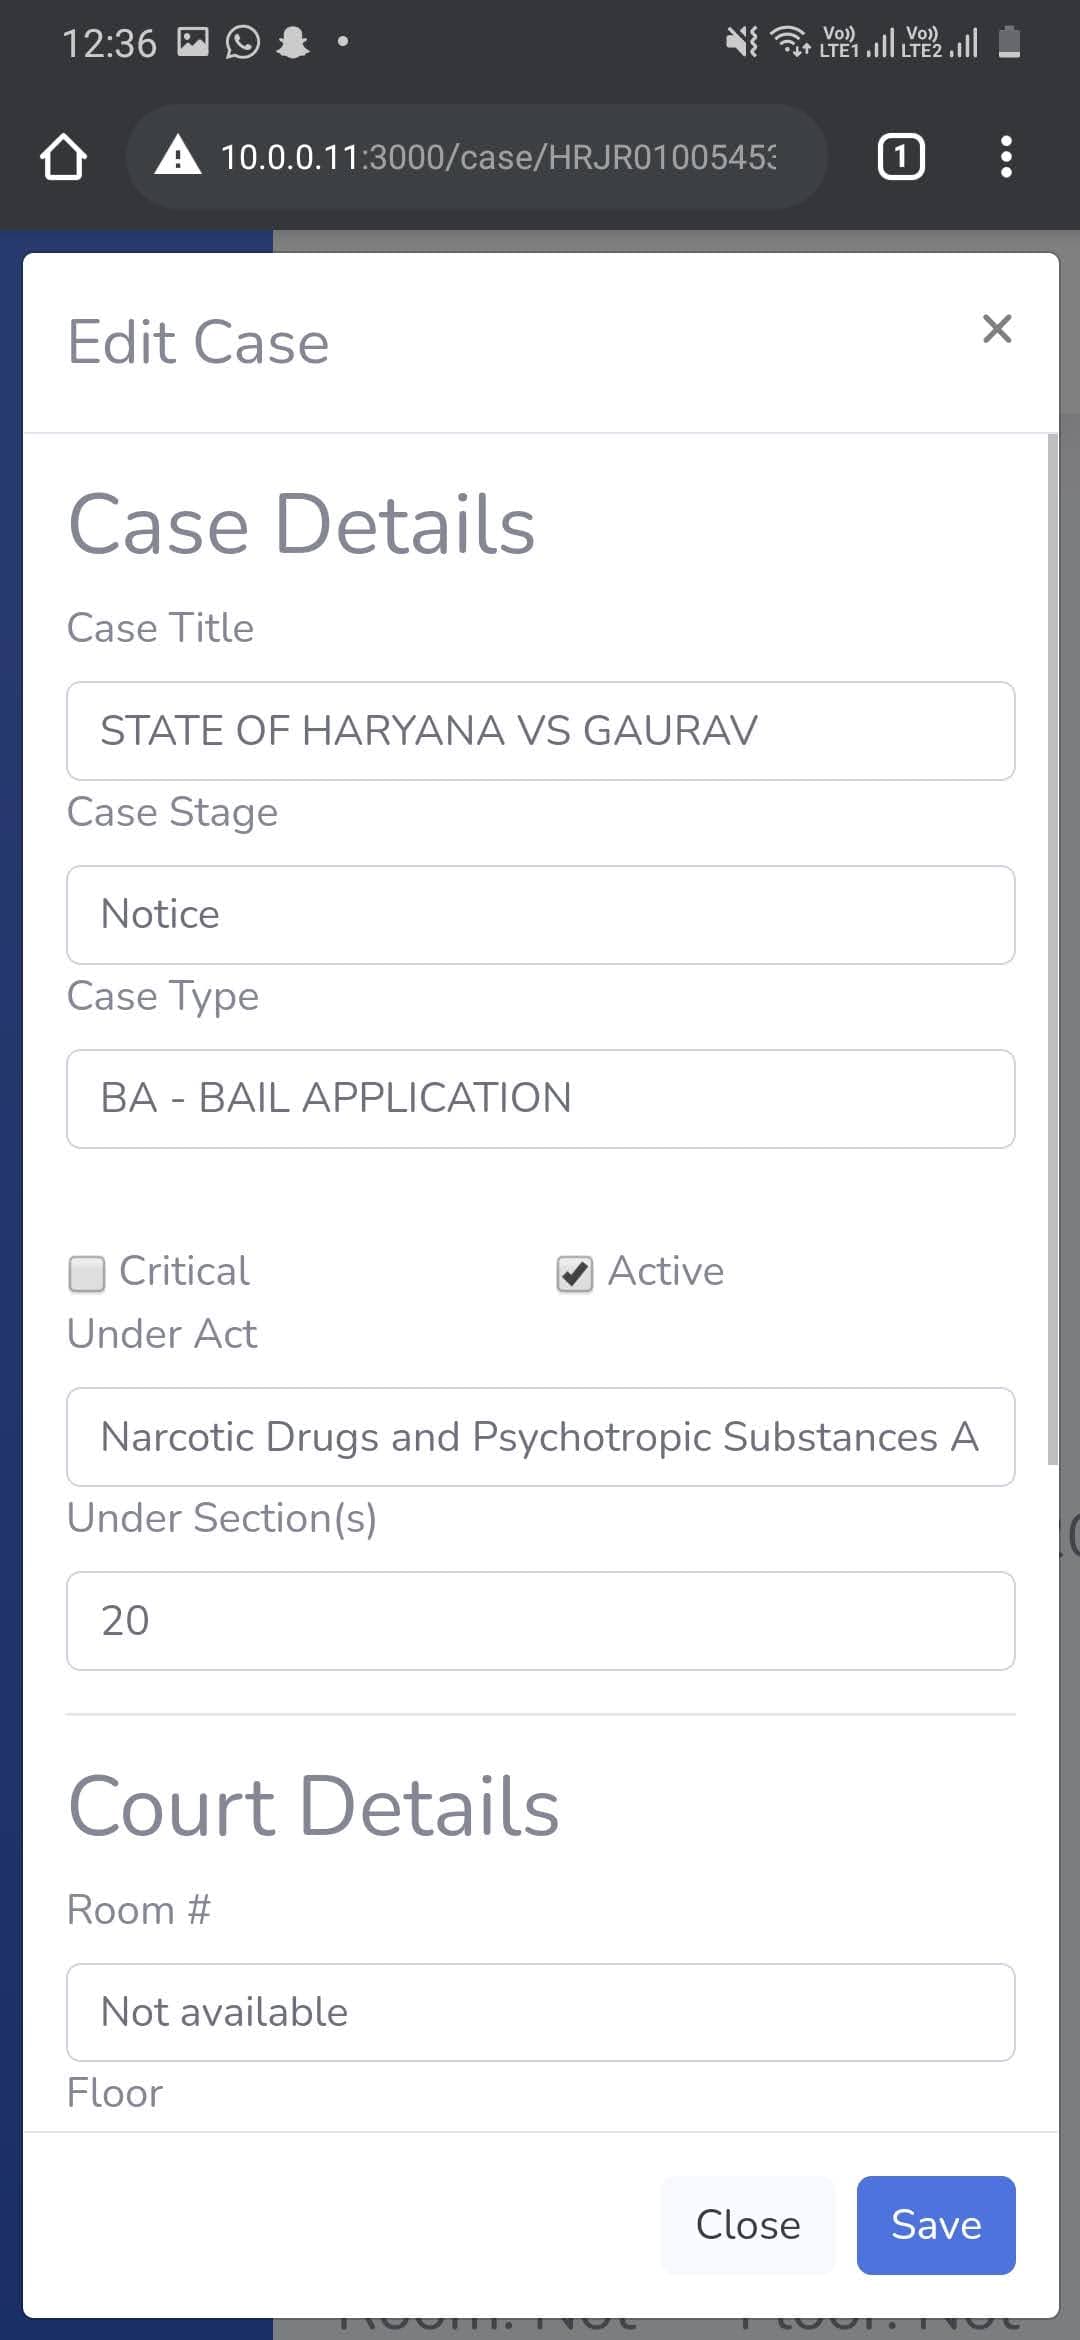The height and width of the screenshot is (2340, 1080).
Task: Click the Active label to toggle it
Action: (x=666, y=1271)
